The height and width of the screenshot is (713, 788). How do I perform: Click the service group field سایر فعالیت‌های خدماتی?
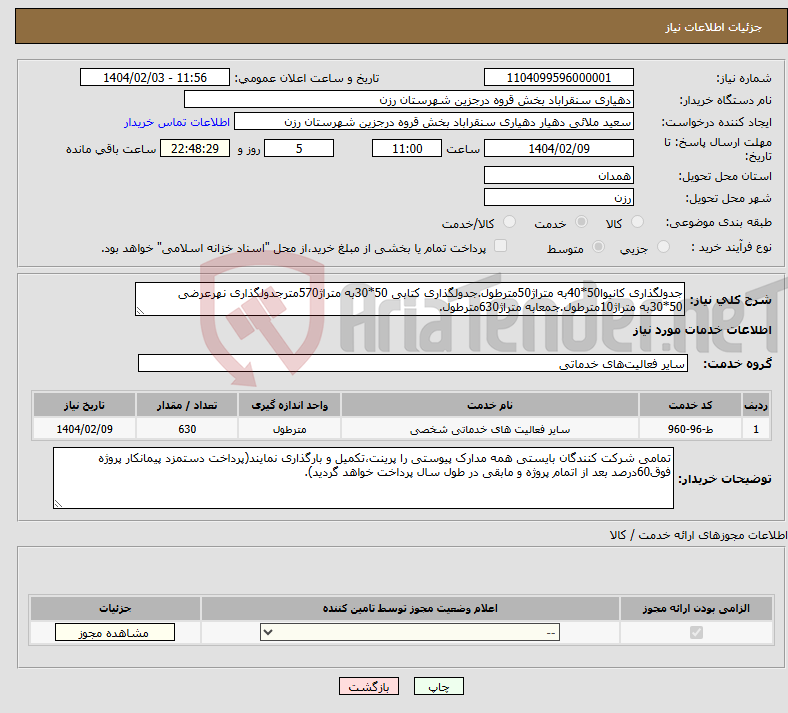(x=413, y=363)
